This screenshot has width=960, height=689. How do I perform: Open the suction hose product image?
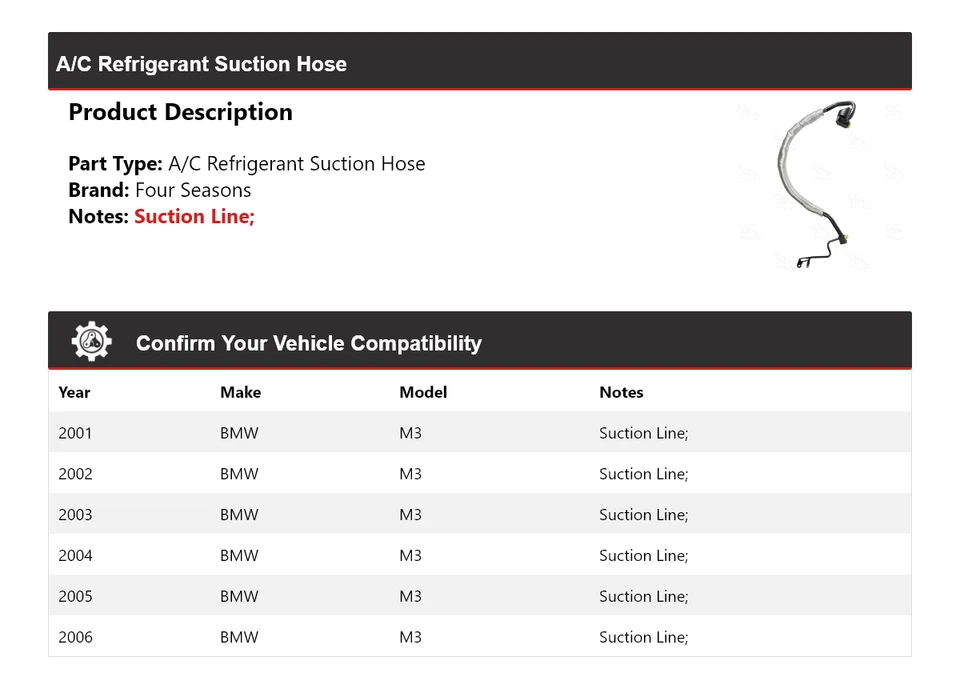(815, 185)
